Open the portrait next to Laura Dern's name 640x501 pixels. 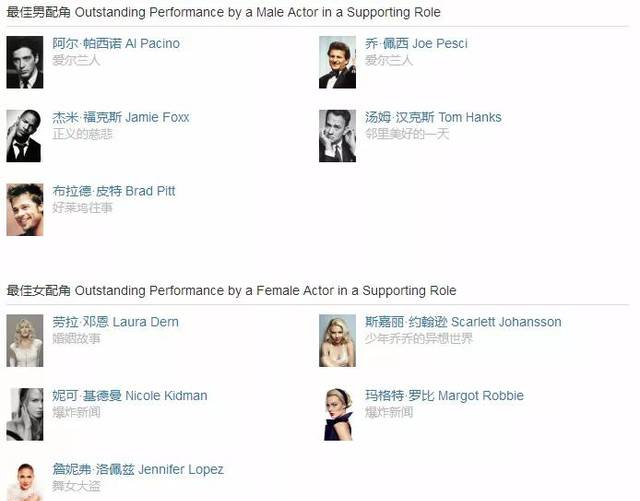[24, 340]
